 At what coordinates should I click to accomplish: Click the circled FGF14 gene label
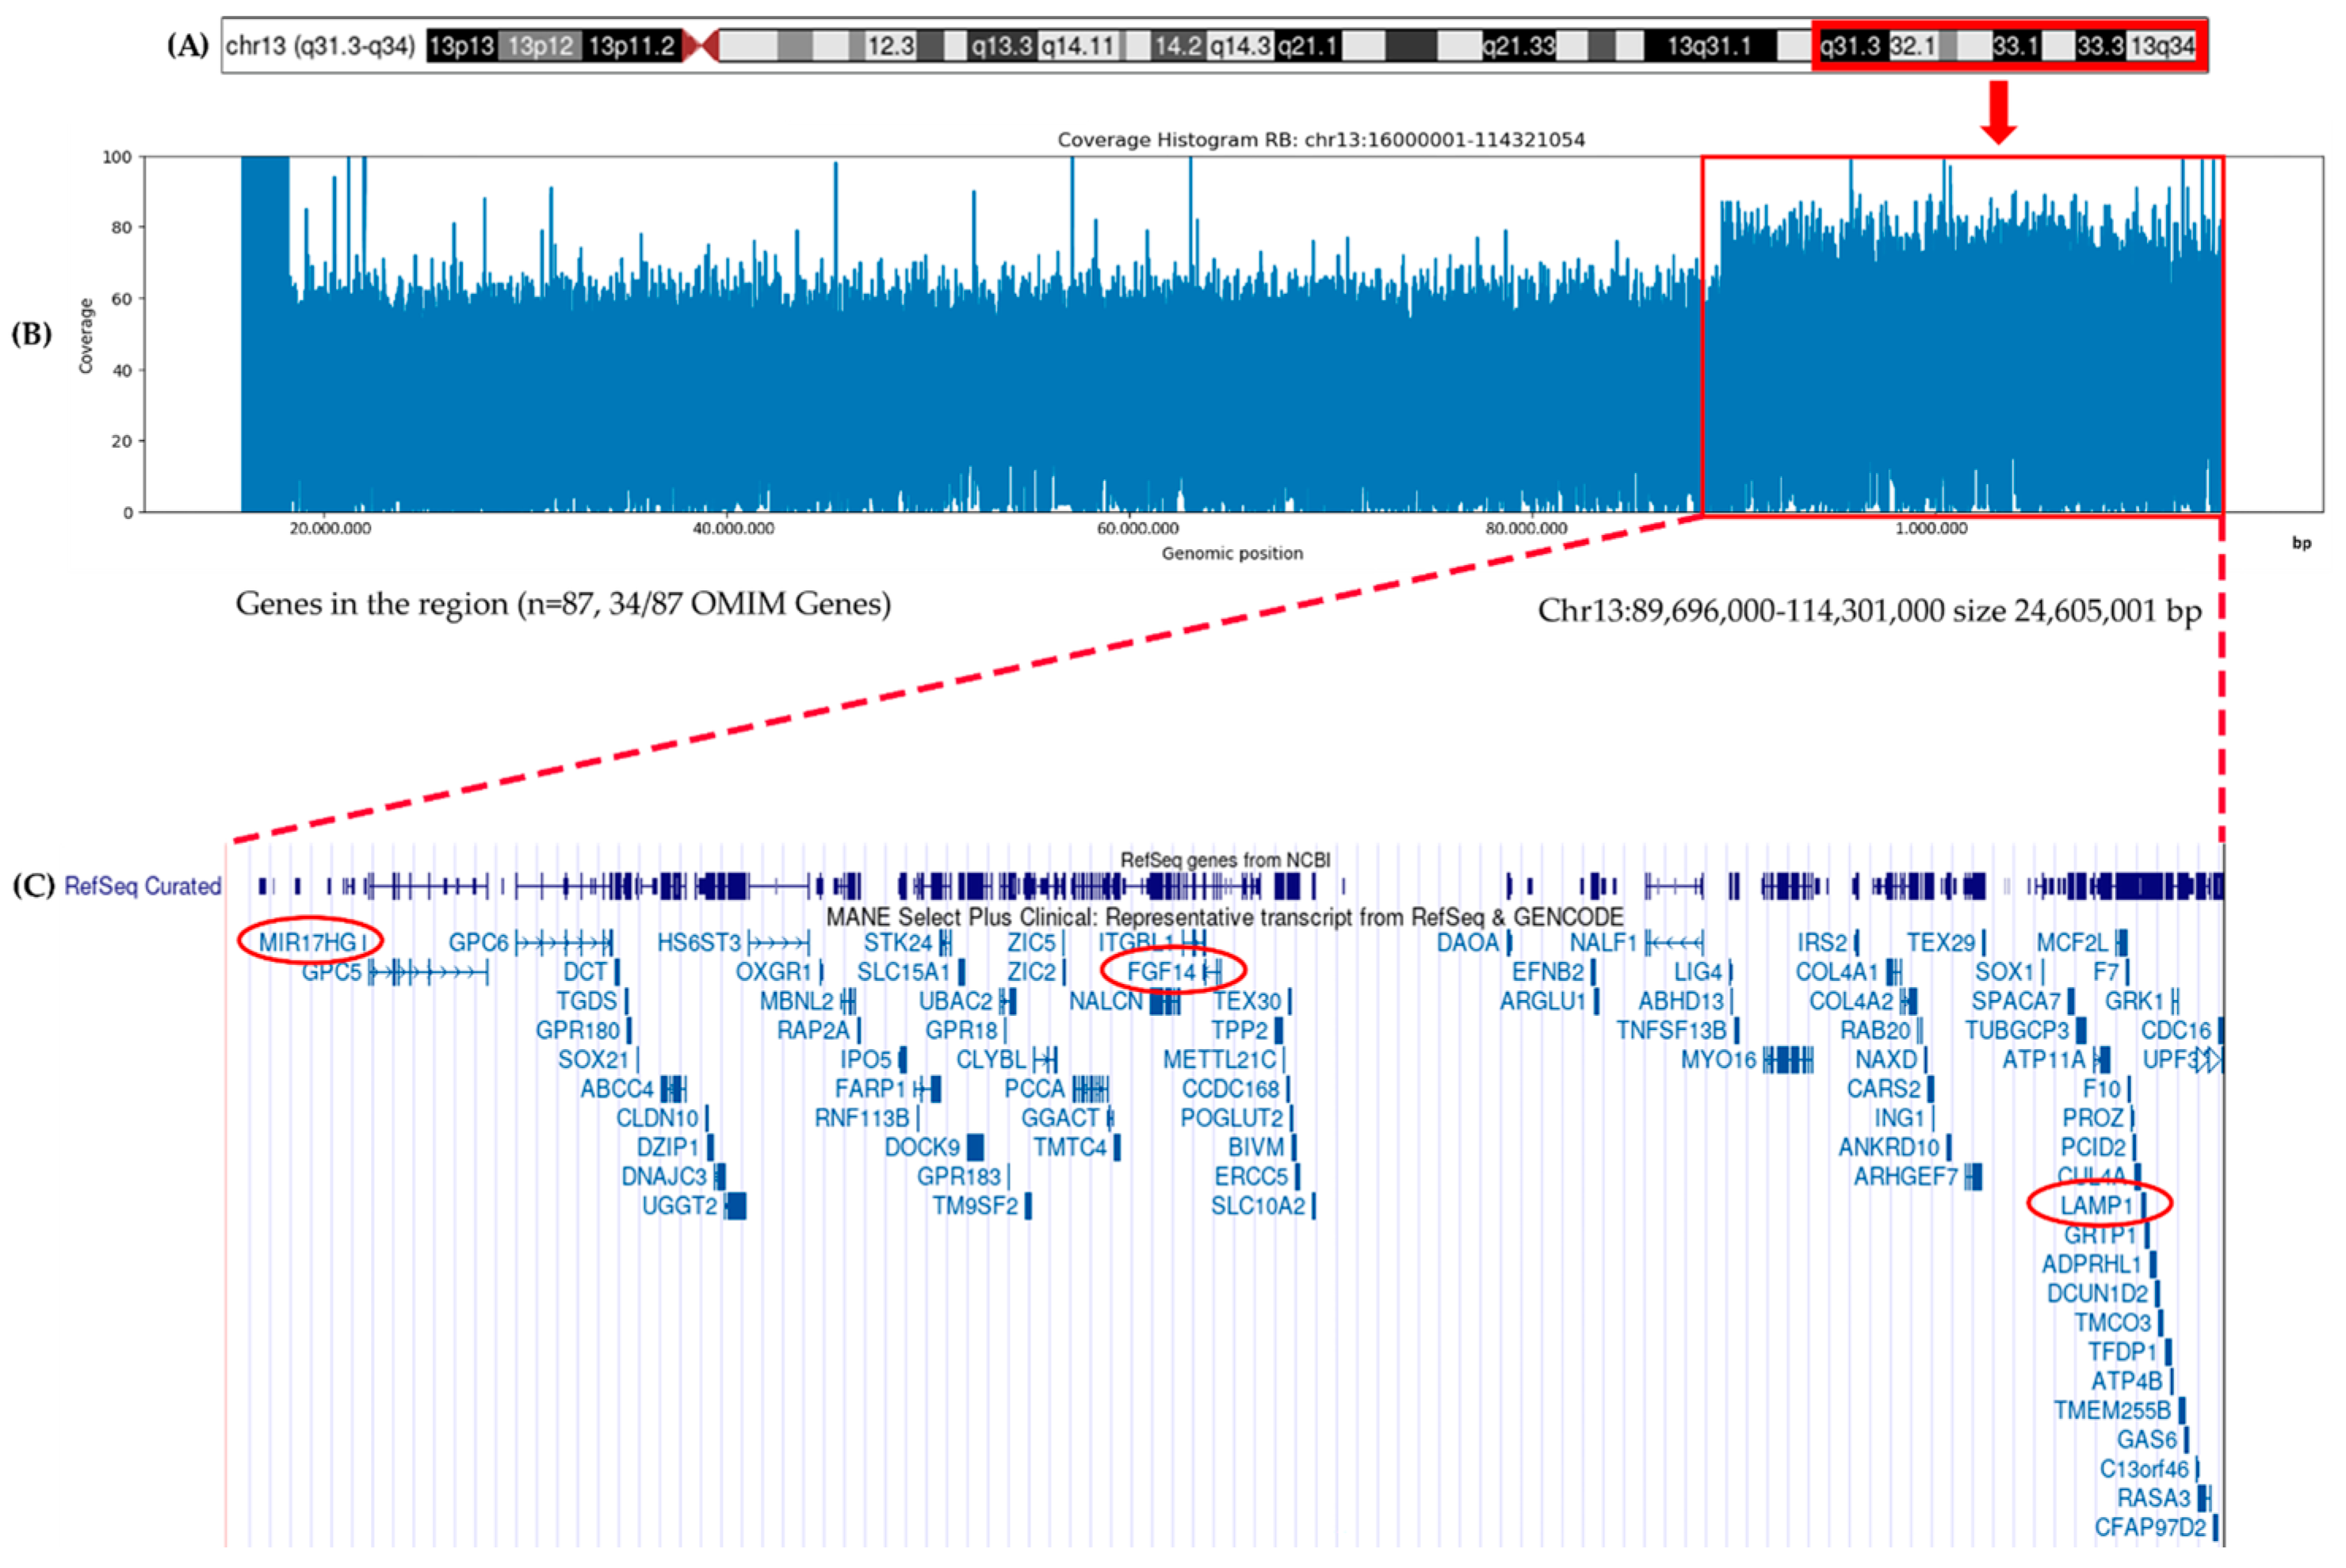pos(1161,971)
